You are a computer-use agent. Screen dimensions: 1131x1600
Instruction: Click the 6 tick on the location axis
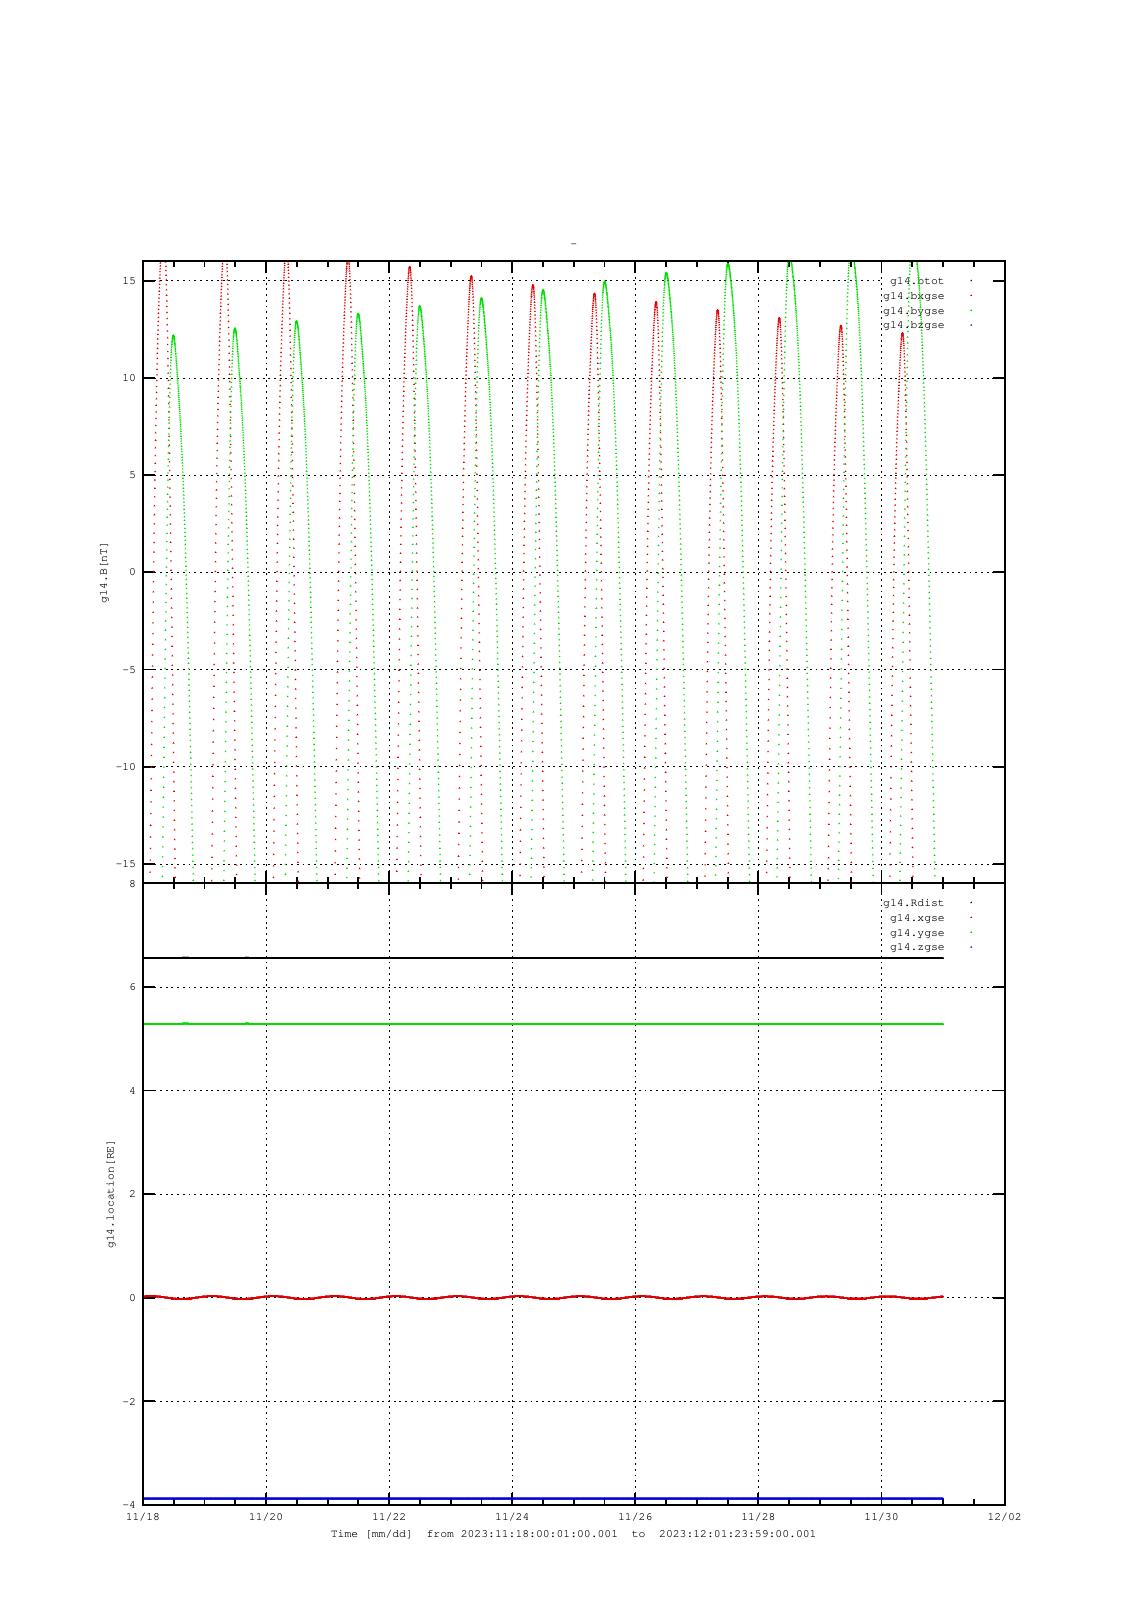[132, 987]
